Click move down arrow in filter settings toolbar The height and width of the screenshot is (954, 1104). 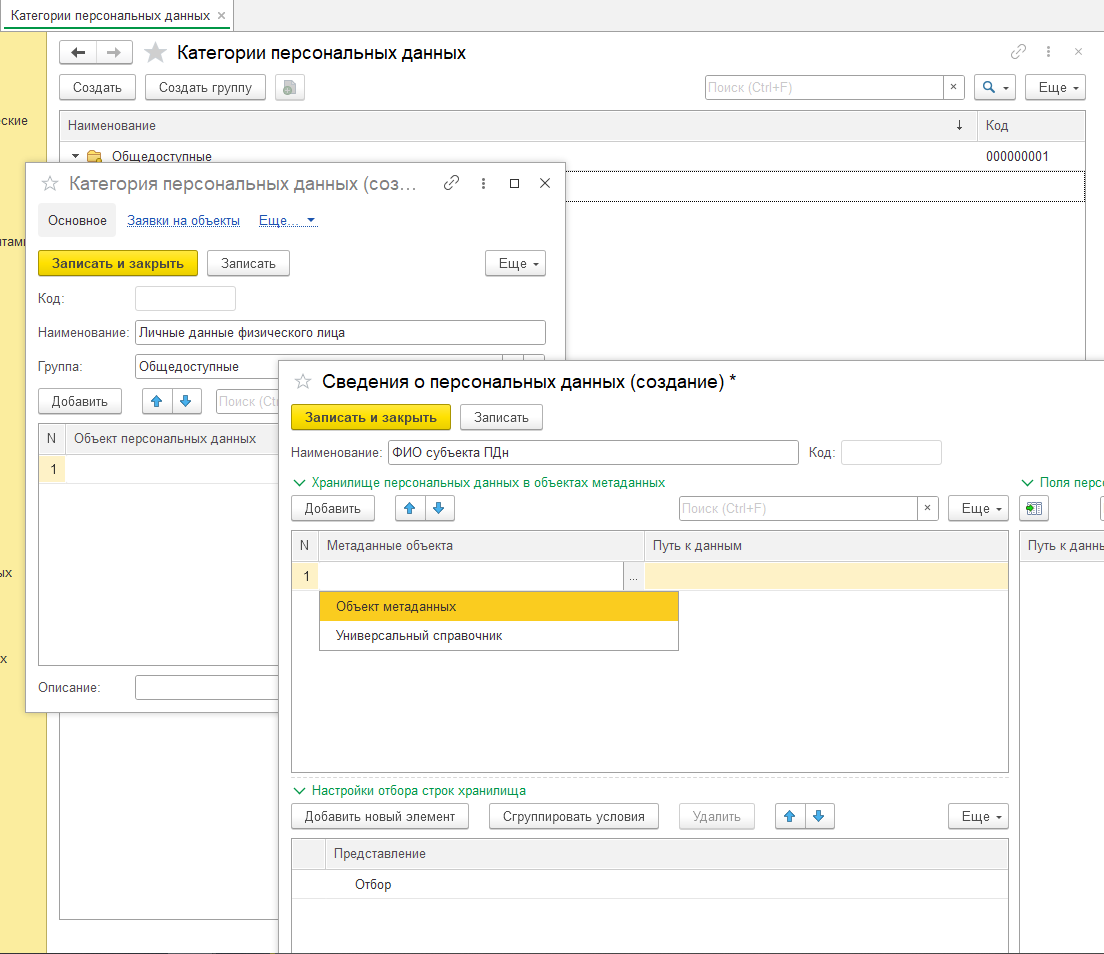tap(819, 817)
